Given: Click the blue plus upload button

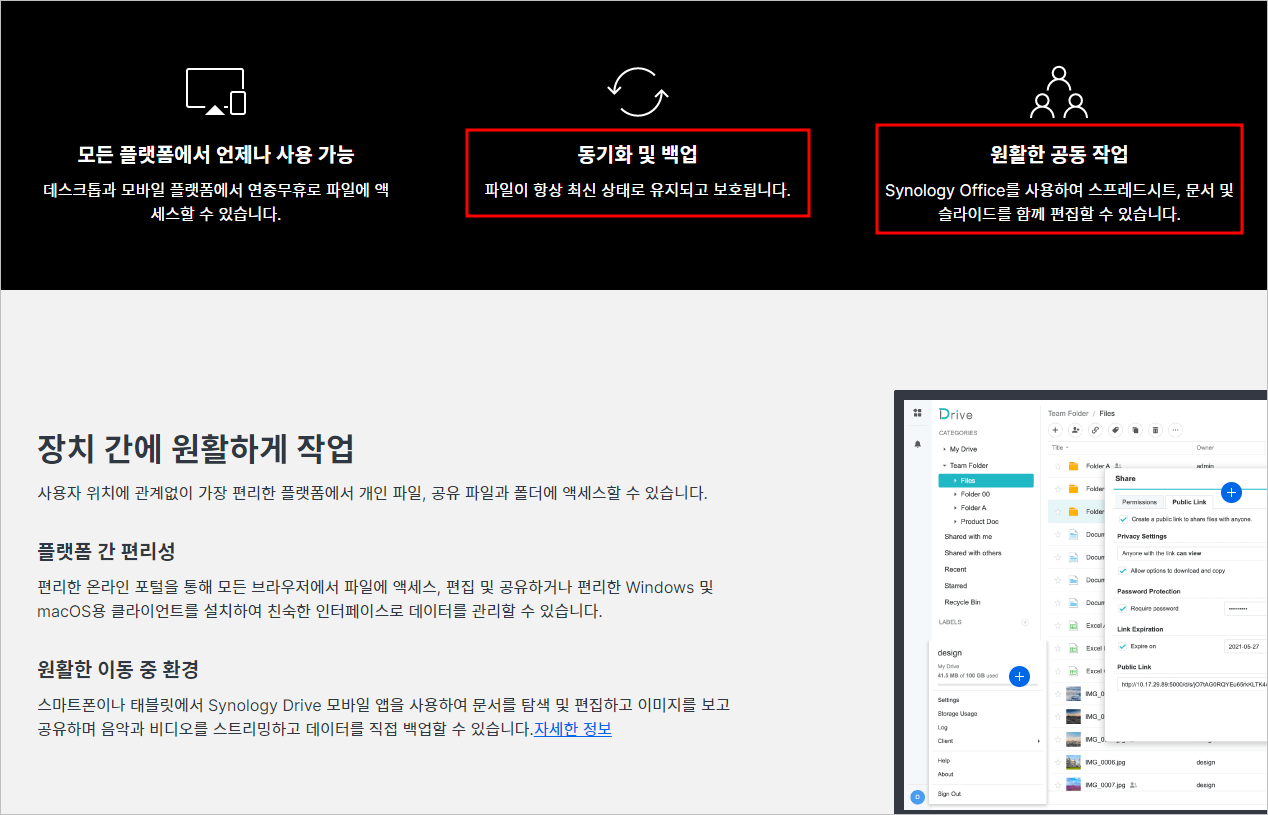Looking at the screenshot, I should coord(1020,676).
